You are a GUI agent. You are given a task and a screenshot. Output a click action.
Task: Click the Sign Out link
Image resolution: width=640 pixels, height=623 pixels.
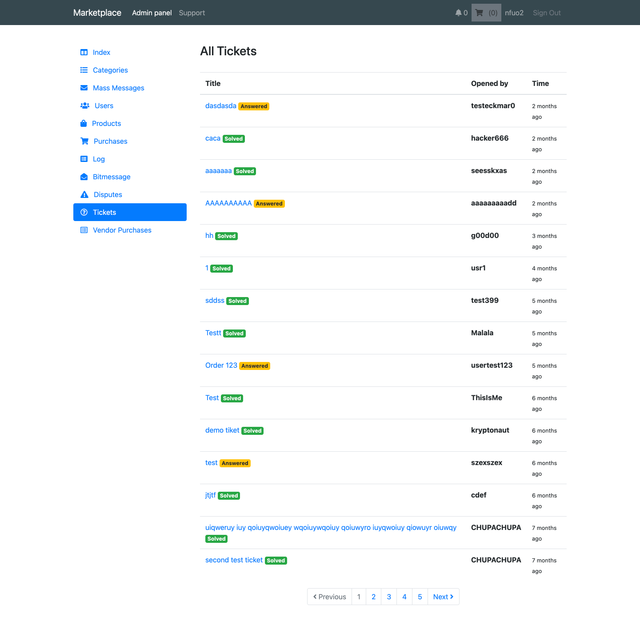point(546,13)
